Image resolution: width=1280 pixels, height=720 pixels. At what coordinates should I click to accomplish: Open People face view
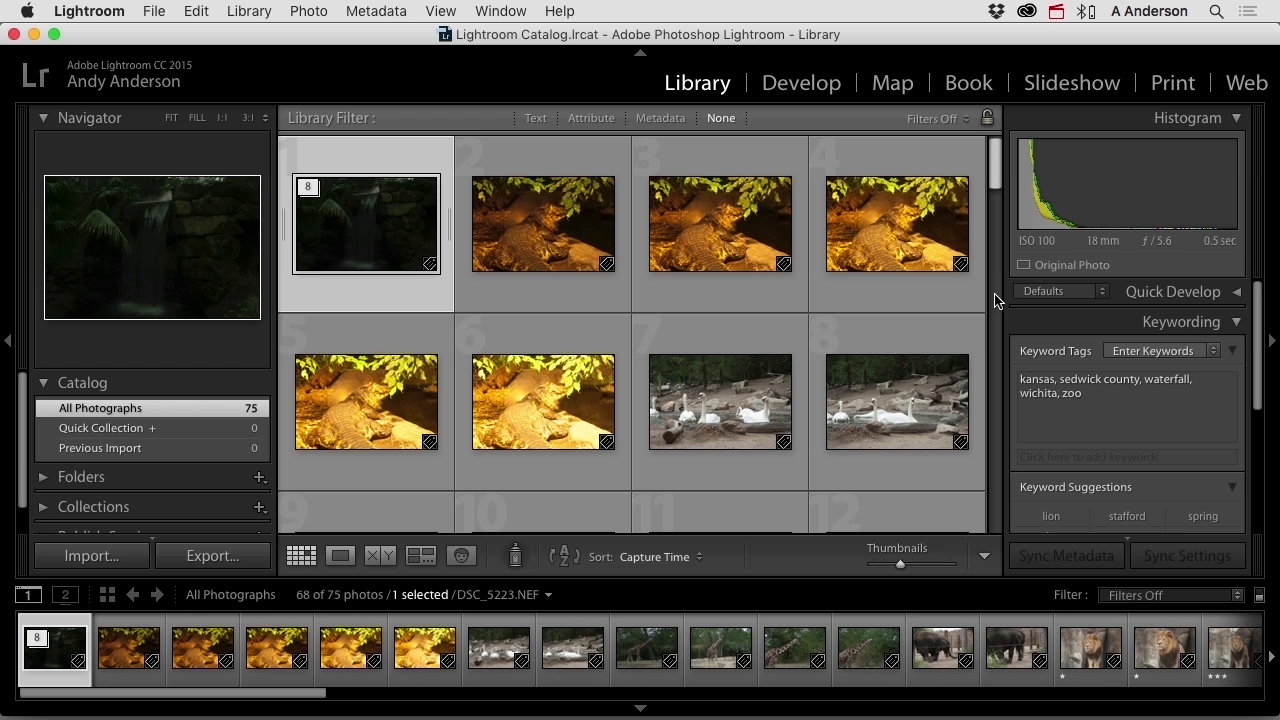tap(461, 556)
